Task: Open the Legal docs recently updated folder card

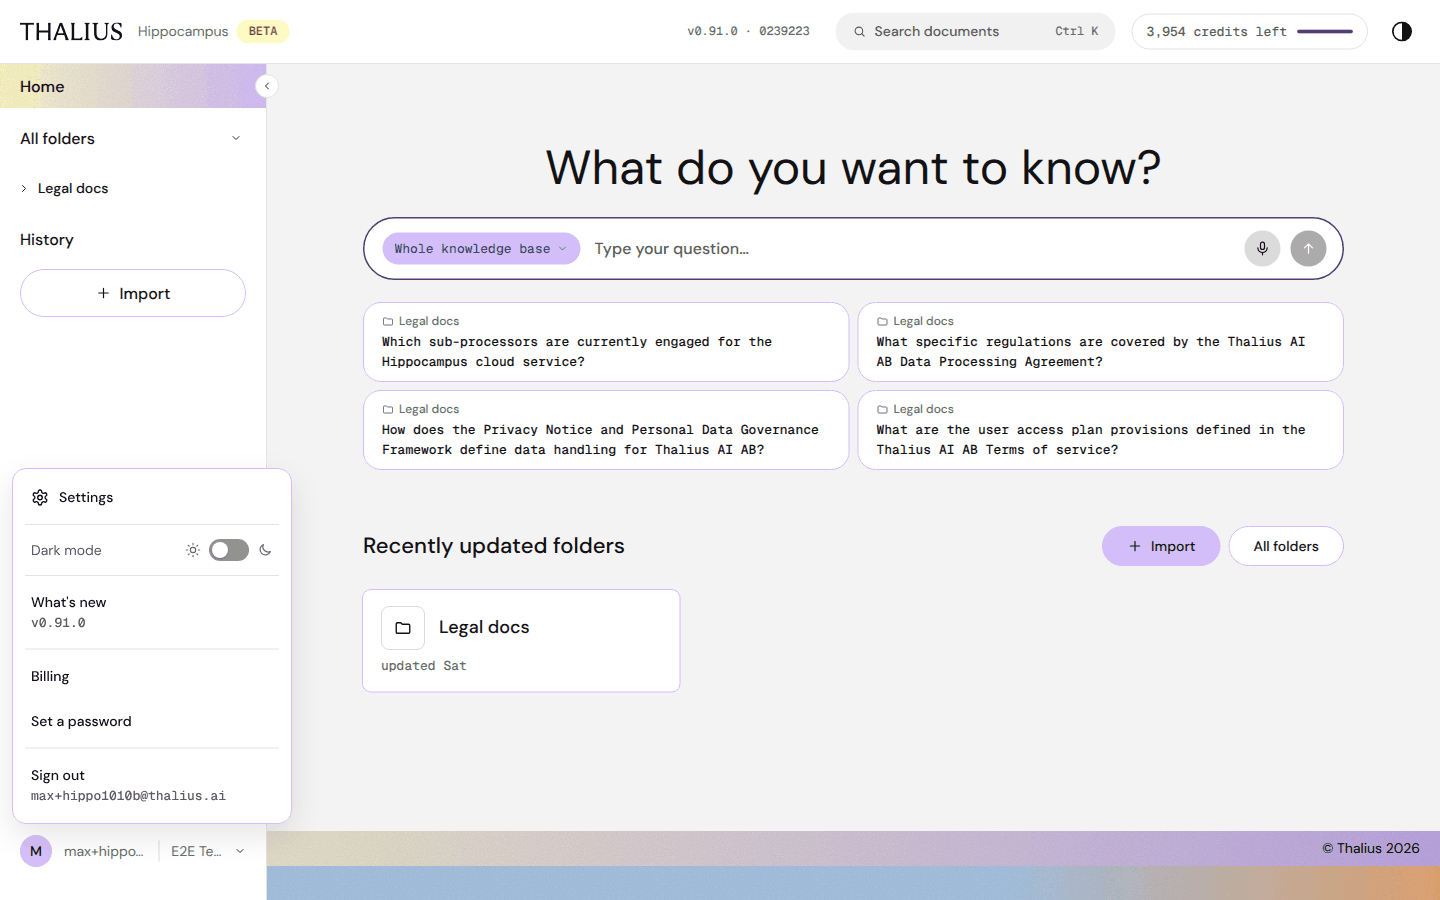Action: click(521, 641)
